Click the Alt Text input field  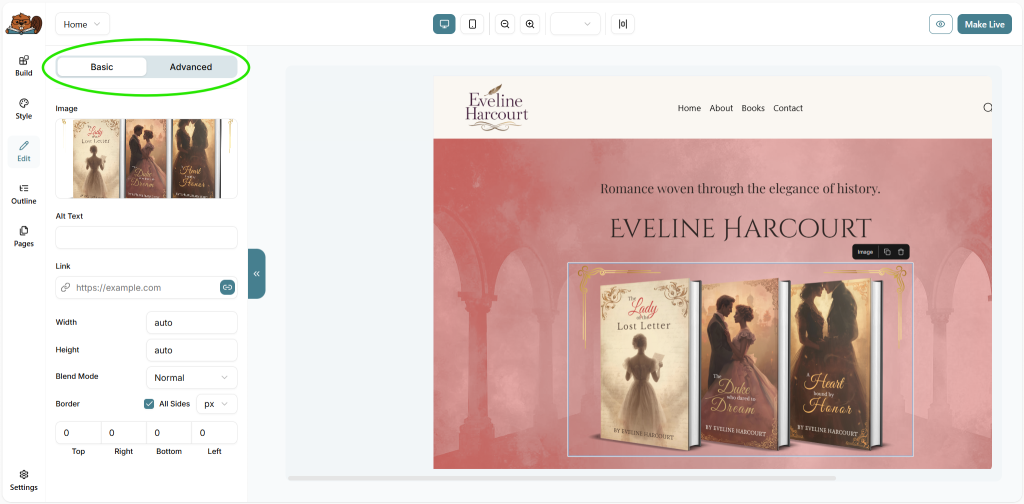(147, 238)
